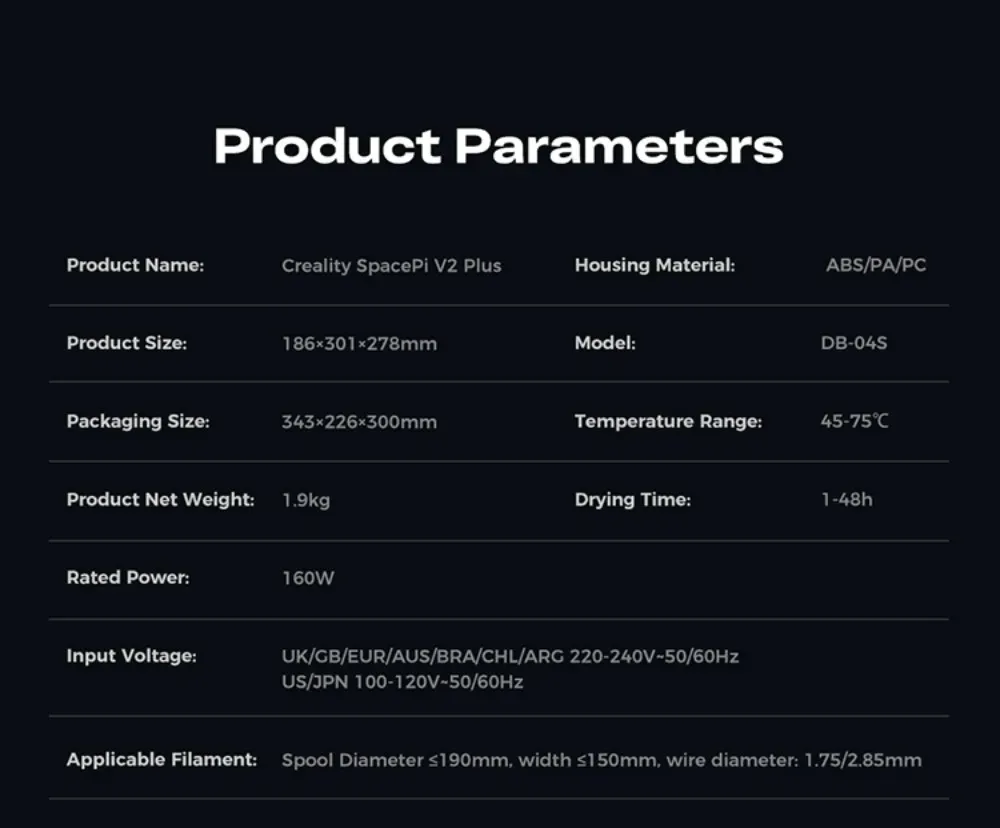This screenshot has height=828, width=1000.
Task: Click the 'Housing Material:' label
Action: pos(655,265)
